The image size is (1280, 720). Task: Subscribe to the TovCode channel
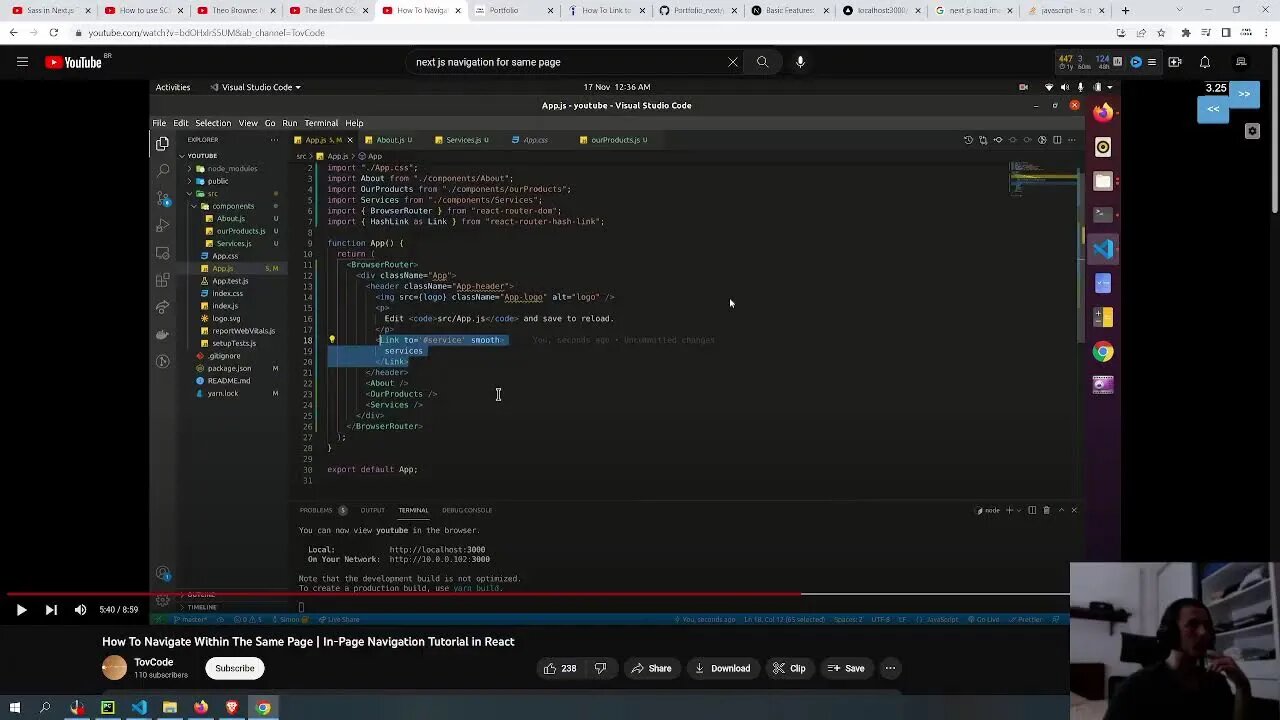click(235, 668)
